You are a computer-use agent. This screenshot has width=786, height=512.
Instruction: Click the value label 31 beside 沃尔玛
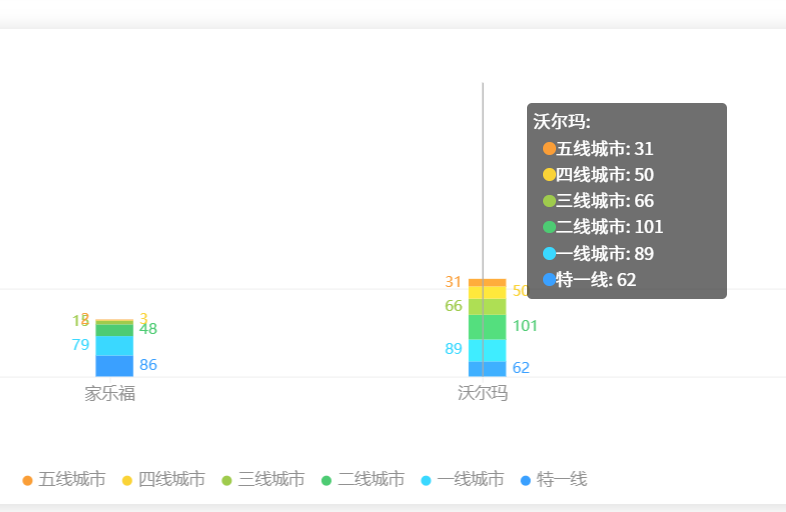[453, 282]
